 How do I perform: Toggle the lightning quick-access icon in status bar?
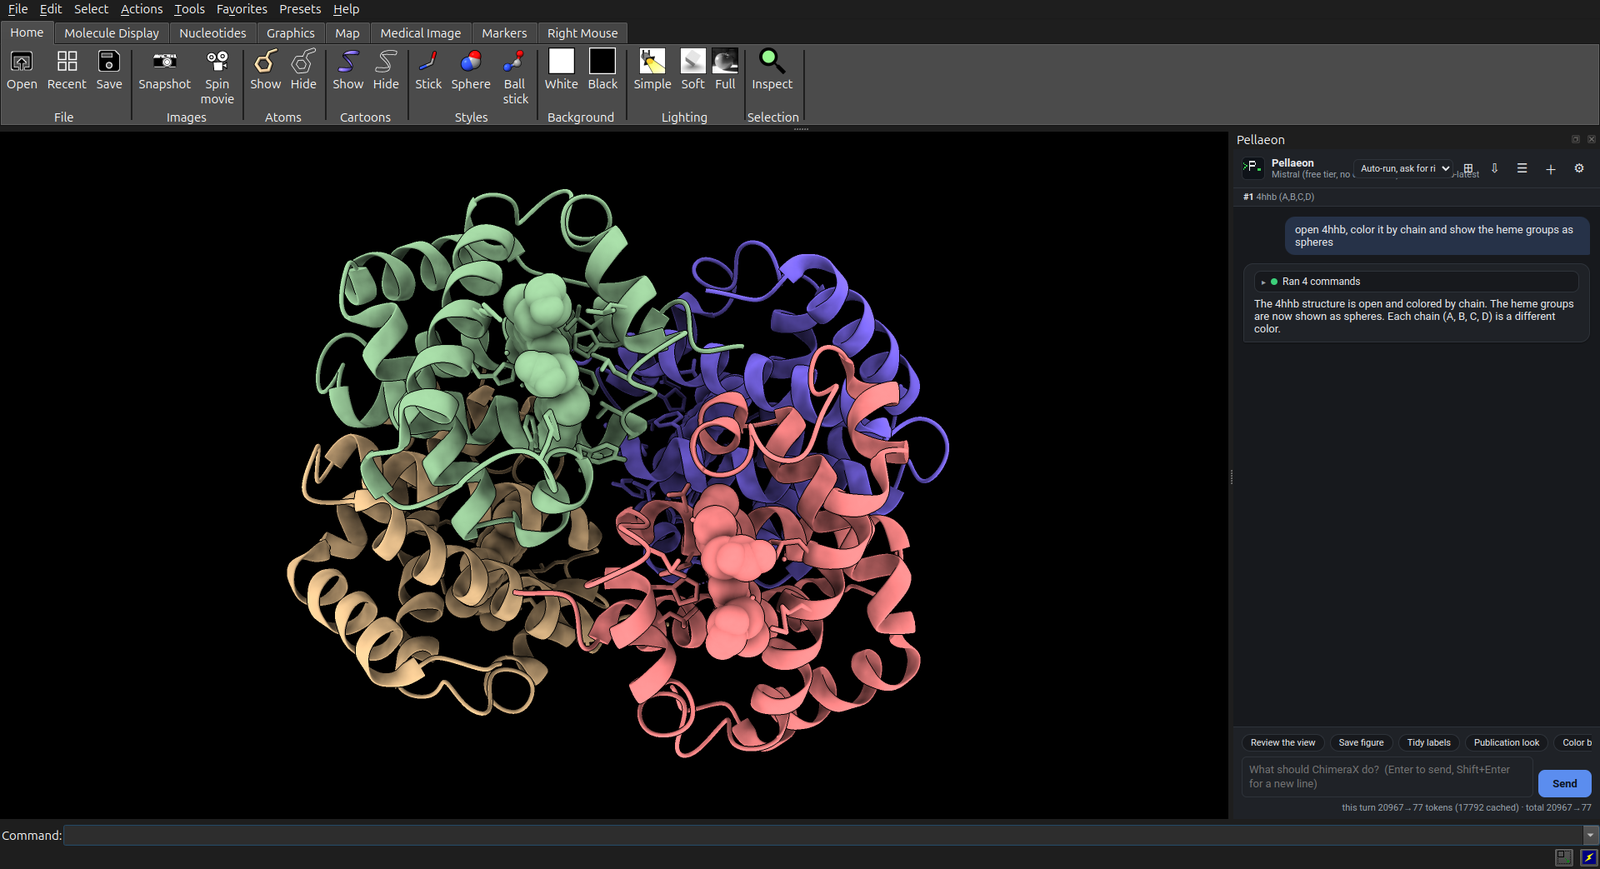[1588, 857]
